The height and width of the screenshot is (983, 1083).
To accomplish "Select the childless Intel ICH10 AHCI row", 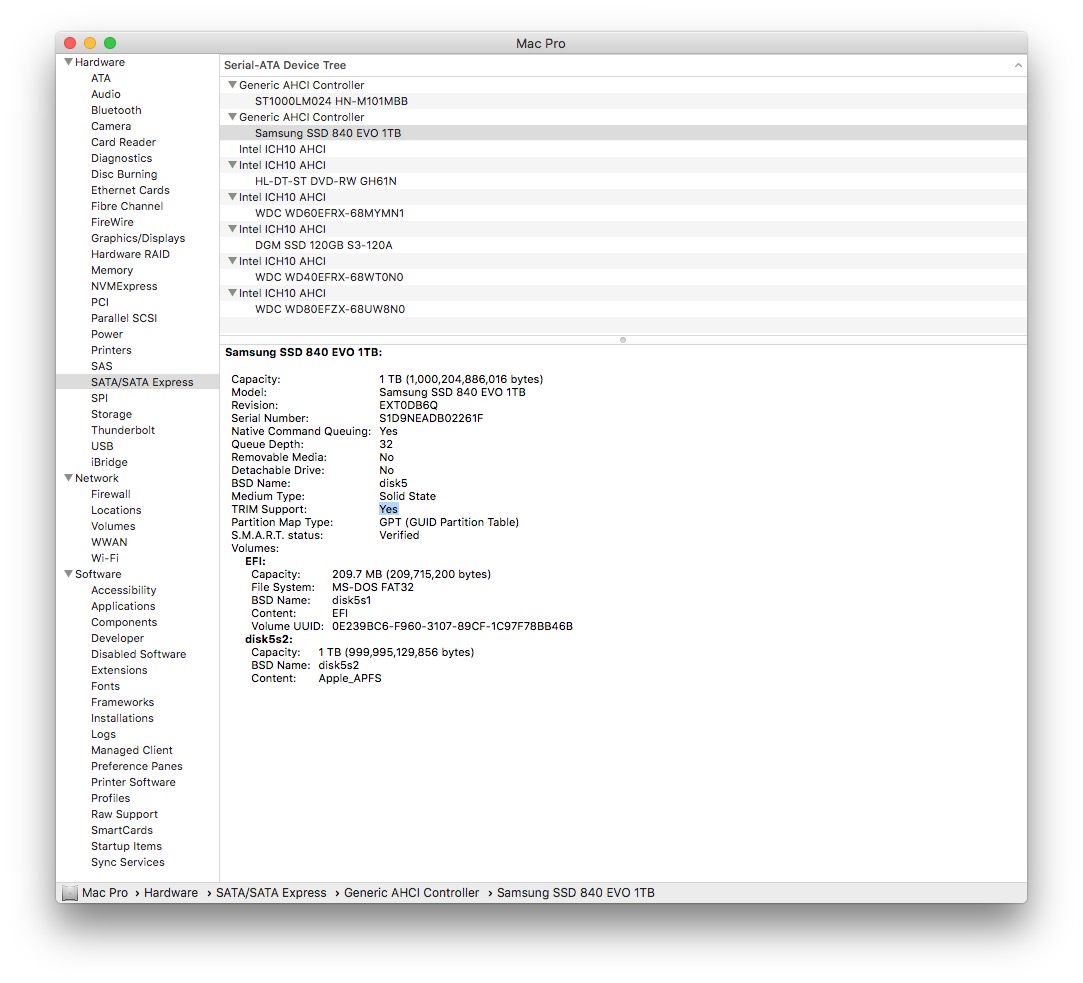I will tap(623, 149).
